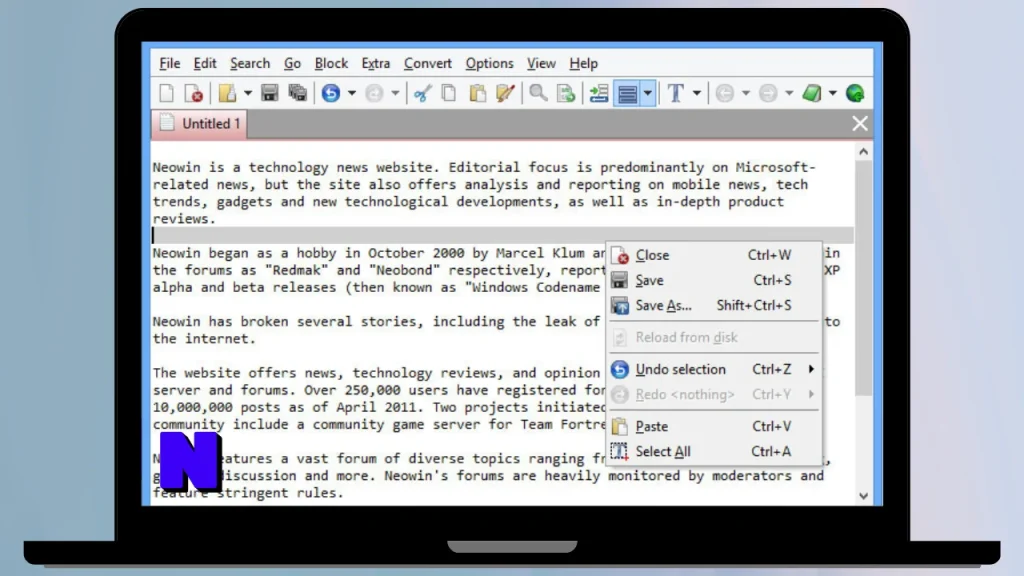Click the greyed Back arrow icon
This screenshot has height=576, width=1024.
(725, 93)
